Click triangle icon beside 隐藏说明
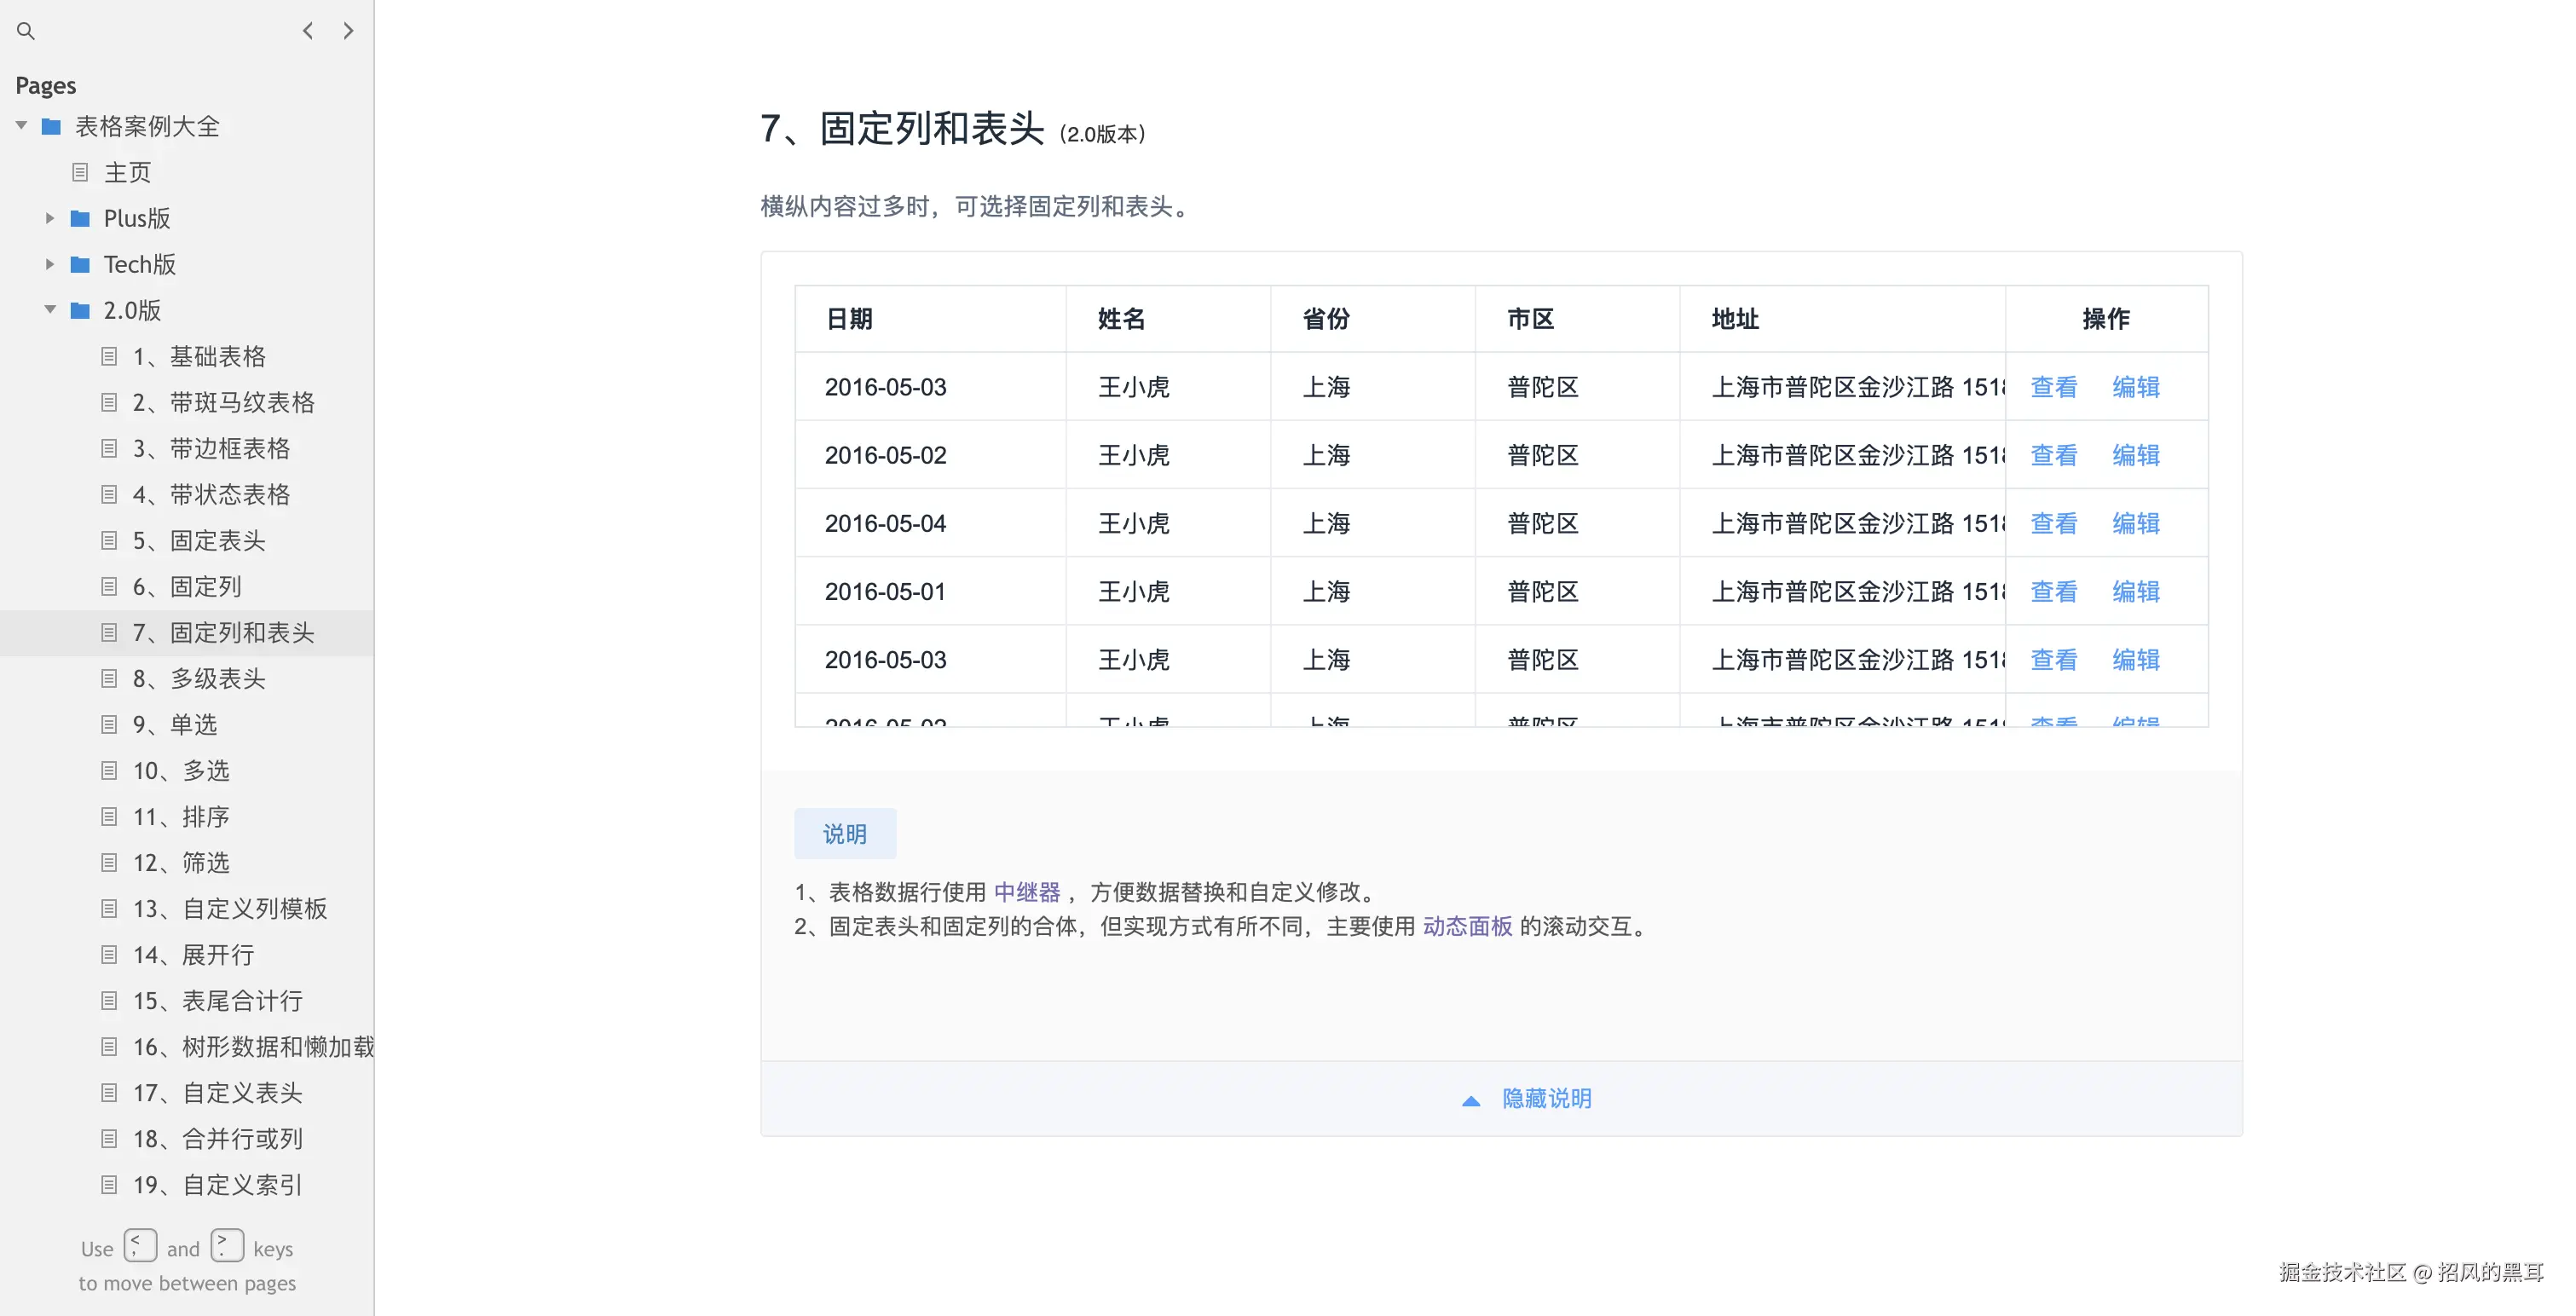 point(1470,1100)
